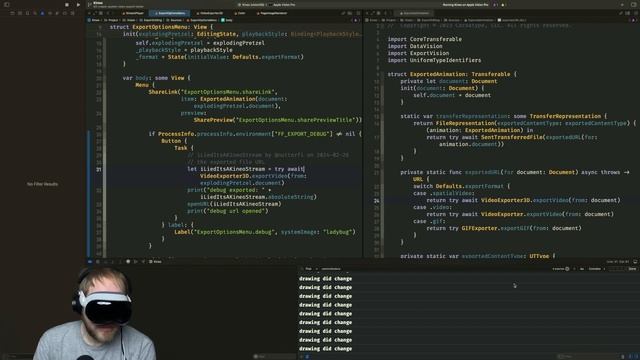
Task: Click the plus library button in the toolbar
Action: point(622,4)
